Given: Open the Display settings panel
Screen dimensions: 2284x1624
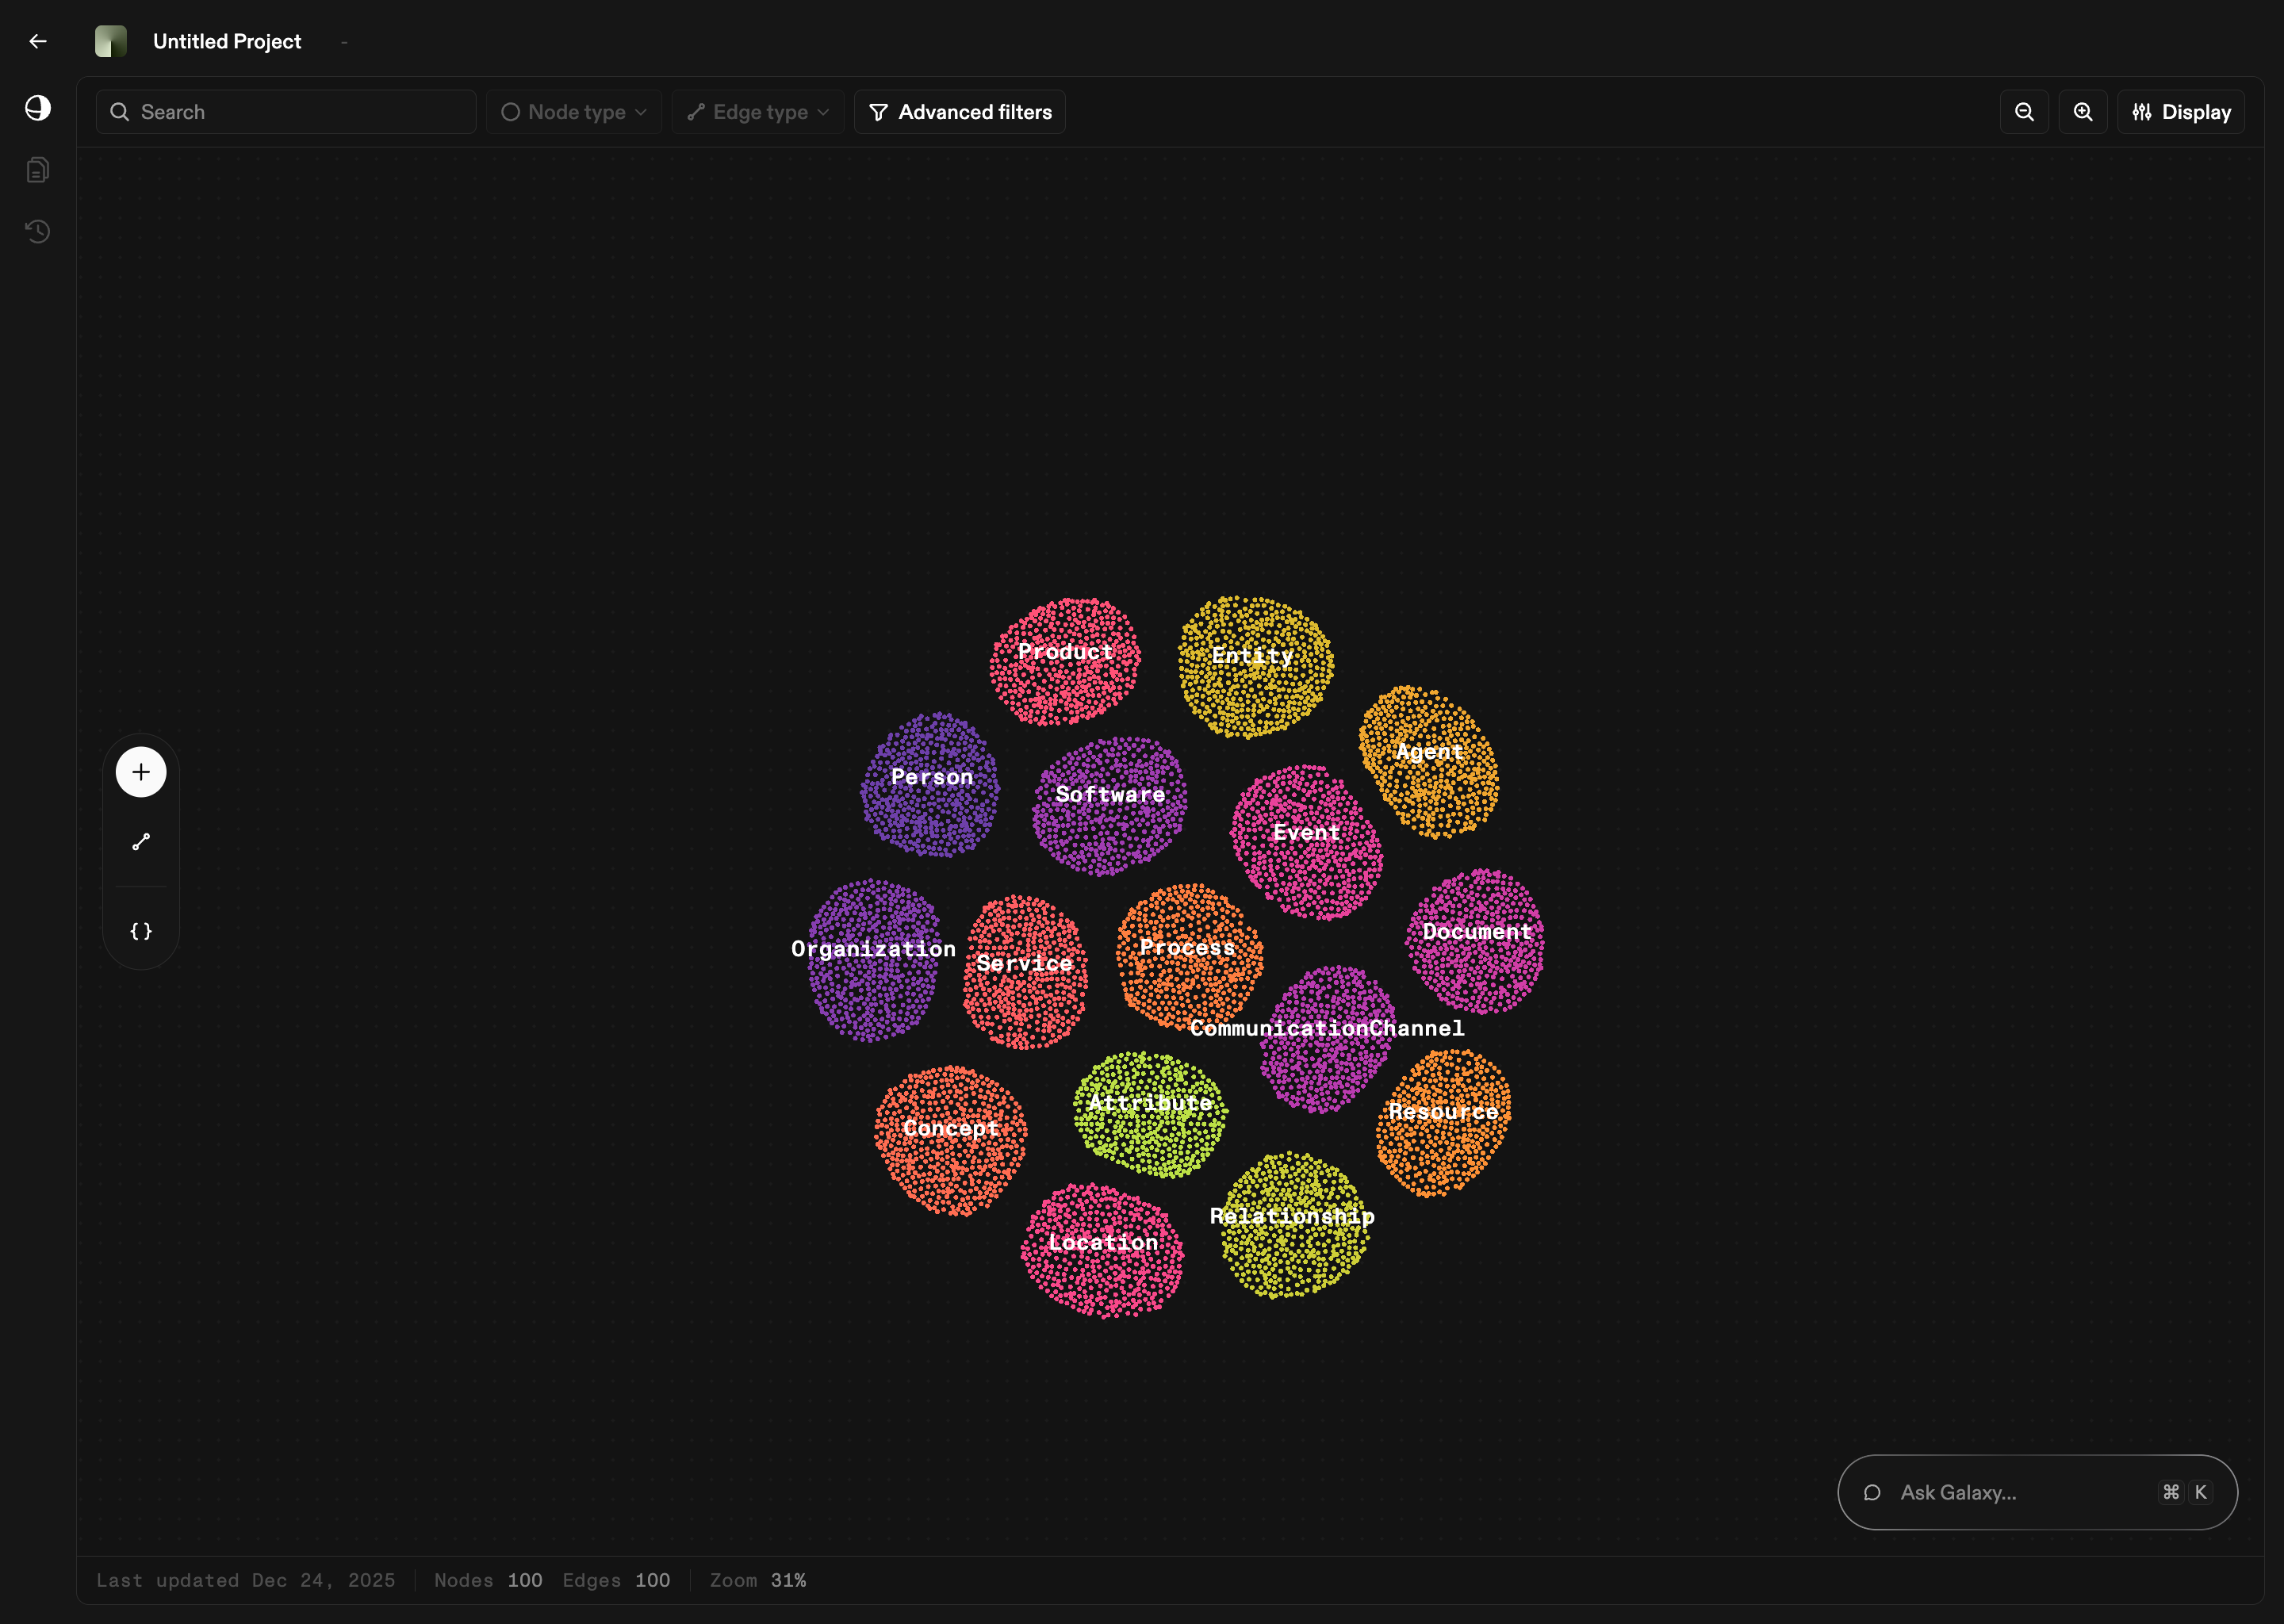Looking at the screenshot, I should (2180, 111).
